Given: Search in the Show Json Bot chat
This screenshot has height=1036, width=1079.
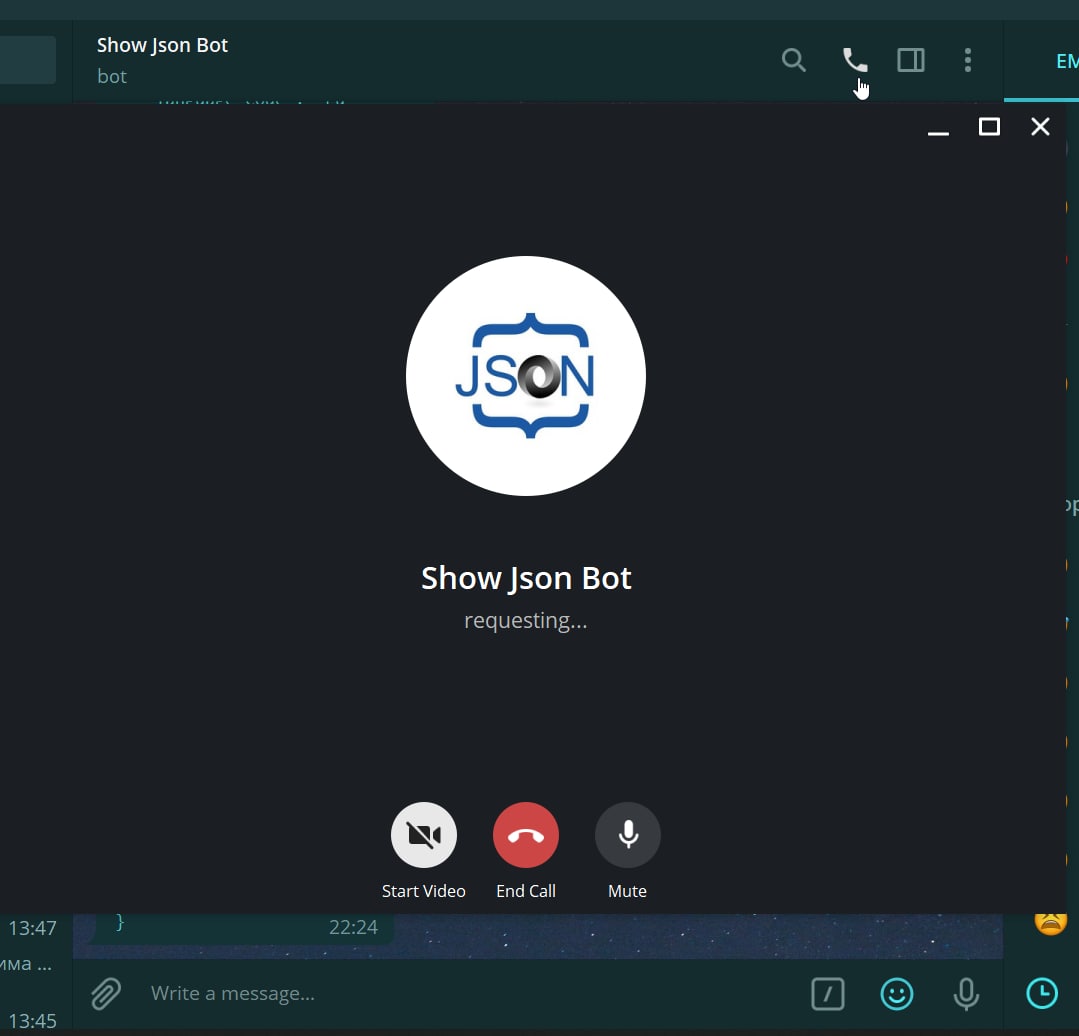Looking at the screenshot, I should 793,61.
